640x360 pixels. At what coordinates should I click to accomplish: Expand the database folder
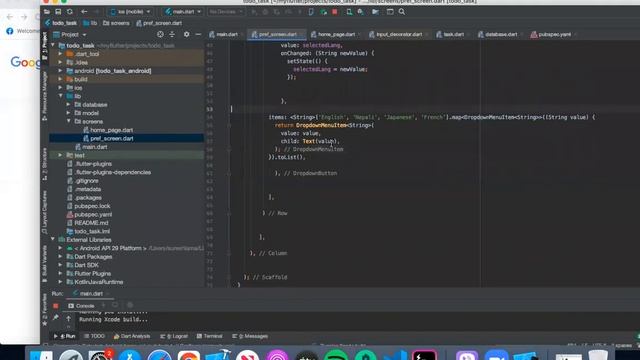click(x=69, y=104)
